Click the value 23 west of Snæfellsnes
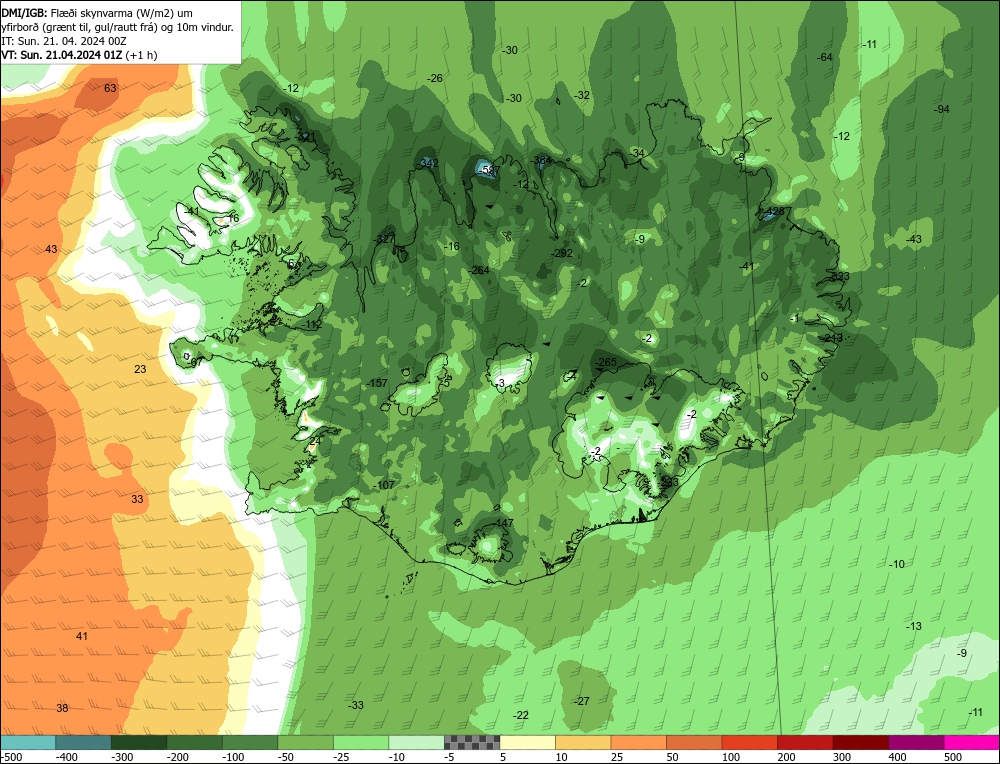The height and width of the screenshot is (764, 1000). (140, 369)
